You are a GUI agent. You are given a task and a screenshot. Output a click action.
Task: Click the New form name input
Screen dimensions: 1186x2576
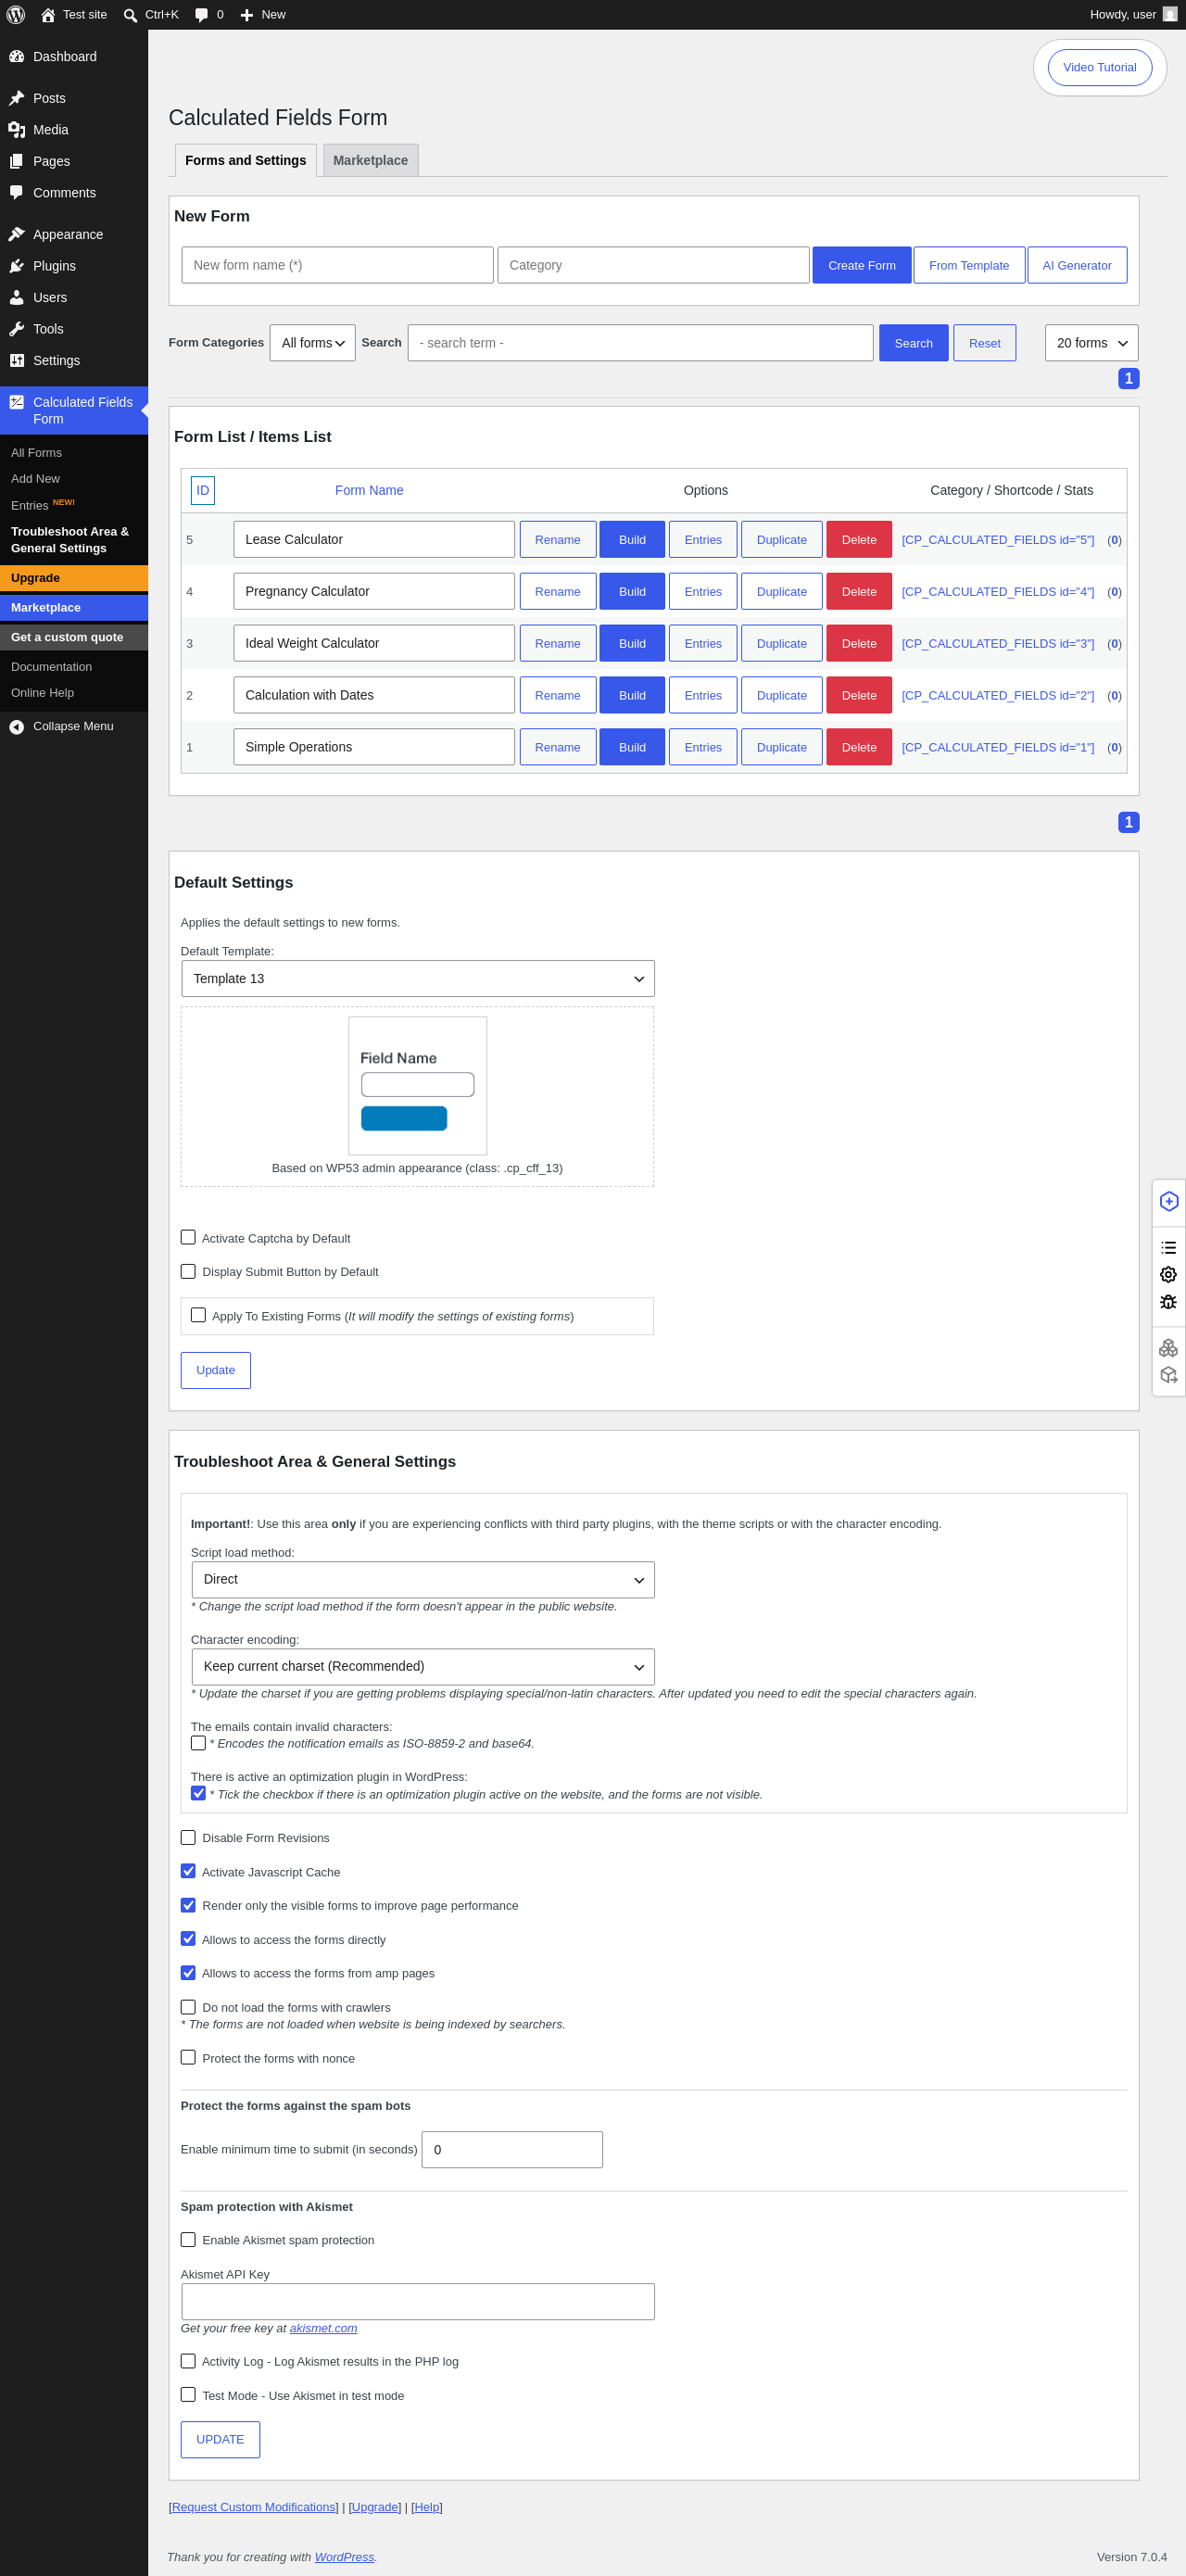[338, 265]
